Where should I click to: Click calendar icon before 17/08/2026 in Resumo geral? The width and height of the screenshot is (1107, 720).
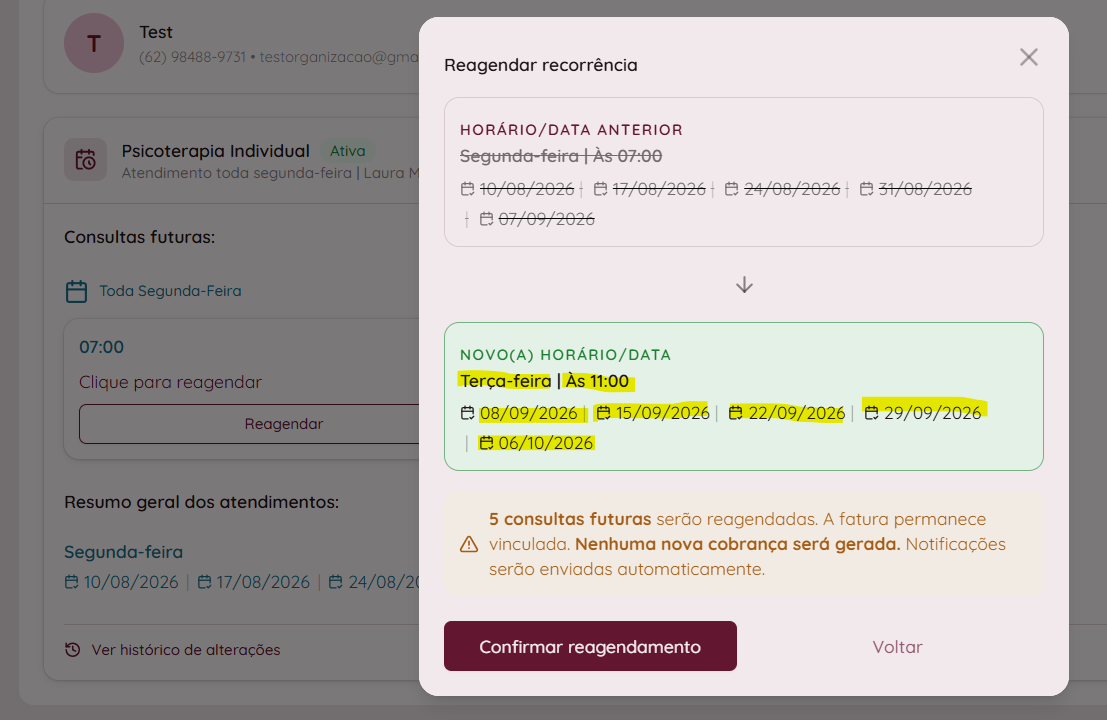[x=204, y=582]
